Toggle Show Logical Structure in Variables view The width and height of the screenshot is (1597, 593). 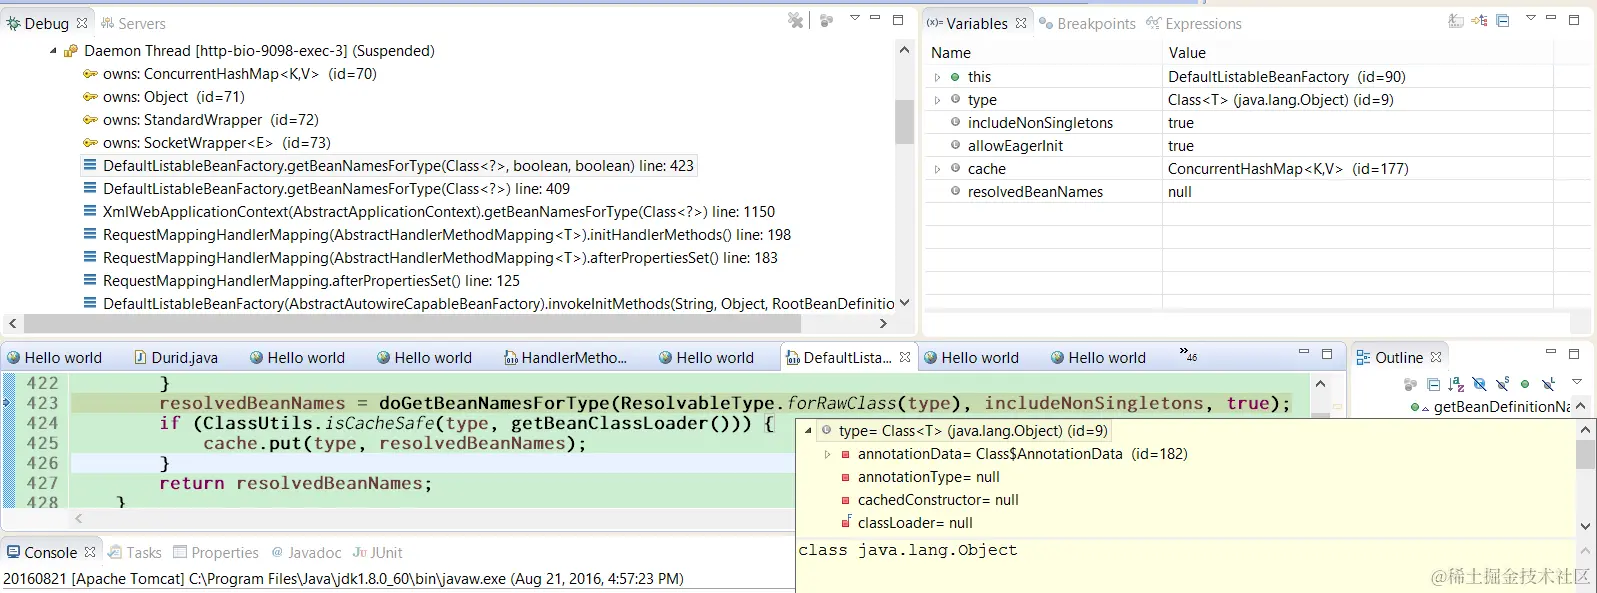coord(1479,20)
